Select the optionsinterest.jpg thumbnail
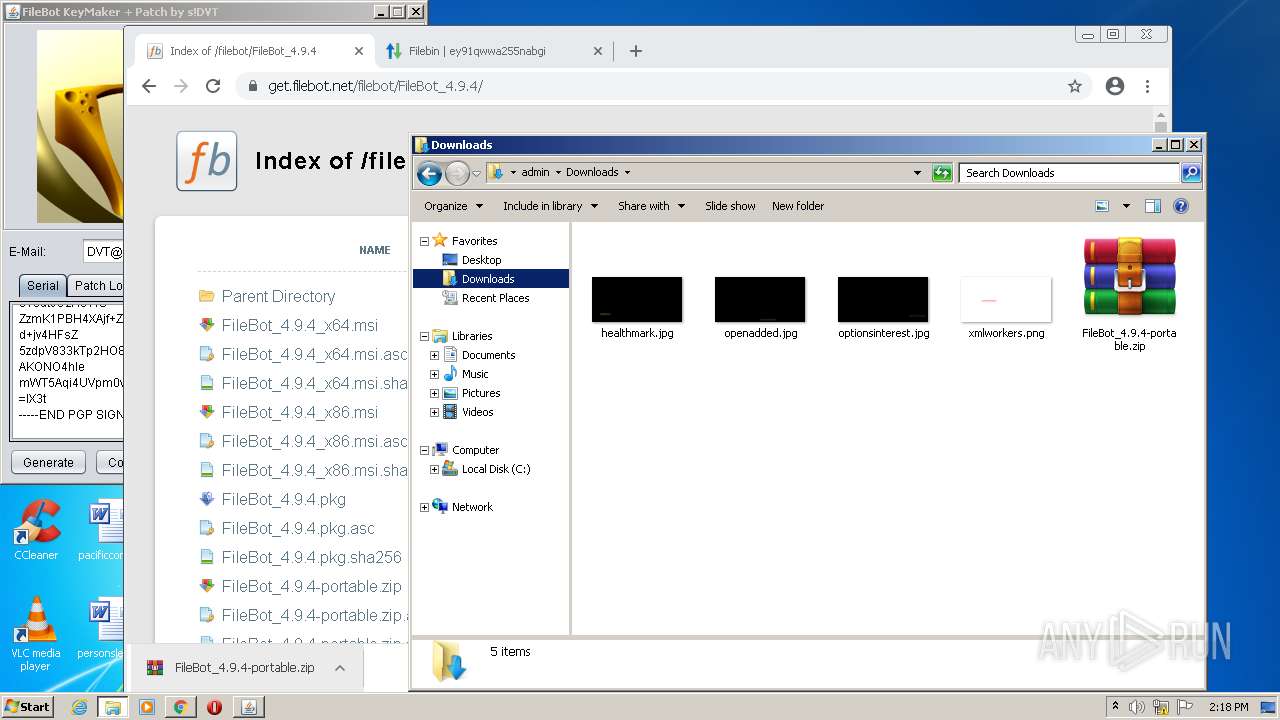 click(x=883, y=300)
